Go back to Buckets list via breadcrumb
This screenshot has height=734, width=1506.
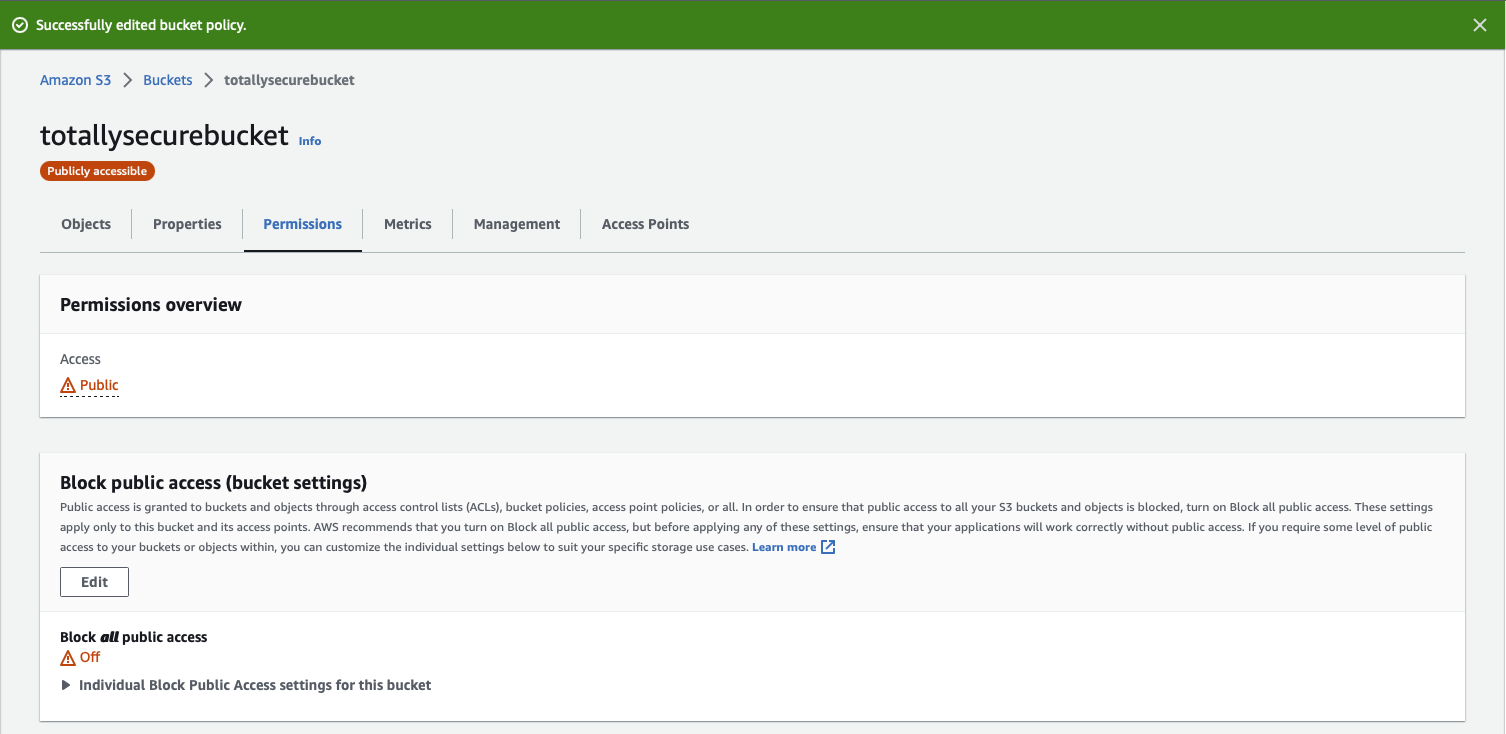point(167,80)
